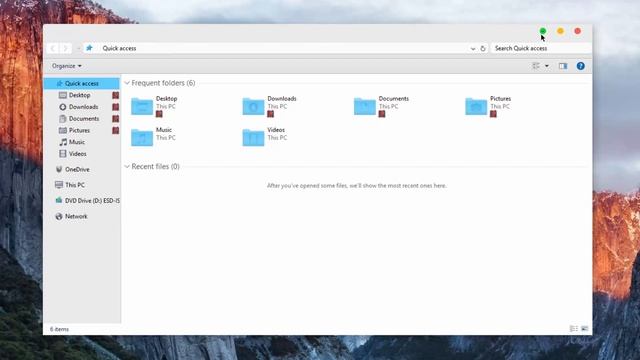The width and height of the screenshot is (640, 360).
Task: Select Videos in the sidebar
Action: point(77,154)
